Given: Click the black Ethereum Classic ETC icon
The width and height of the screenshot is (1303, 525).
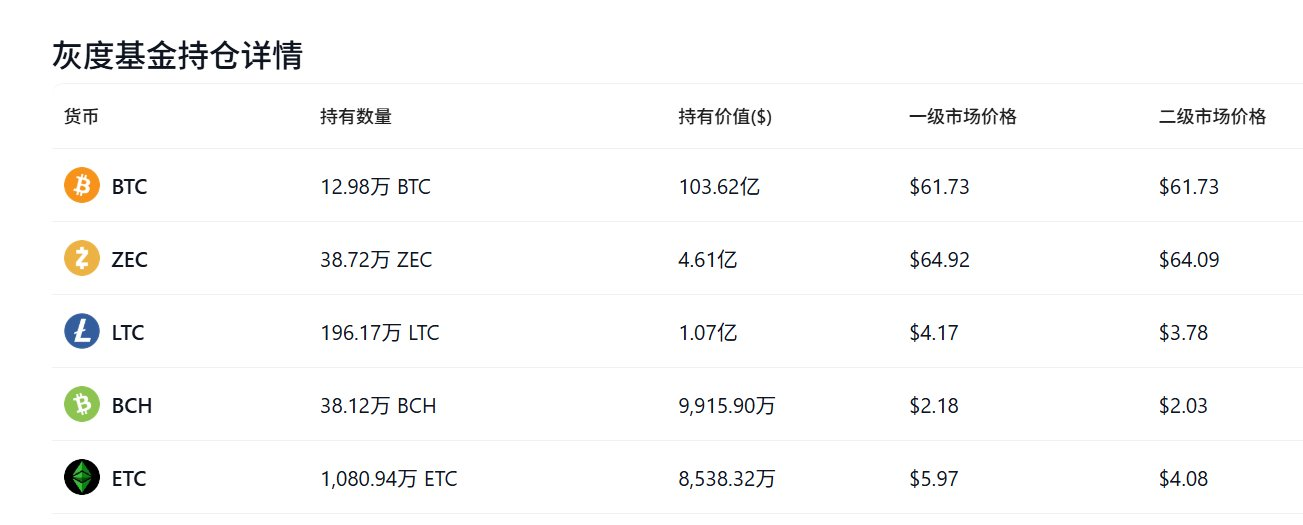Looking at the screenshot, I should tap(82, 478).
